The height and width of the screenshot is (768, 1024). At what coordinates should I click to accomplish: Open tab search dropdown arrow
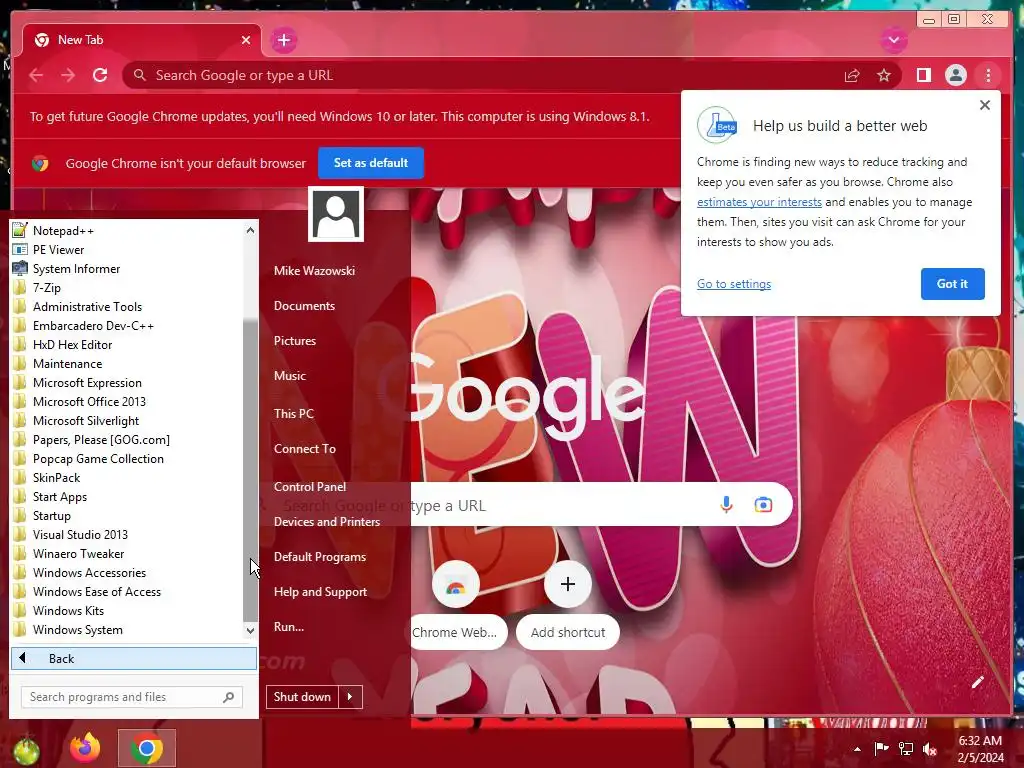(x=893, y=40)
